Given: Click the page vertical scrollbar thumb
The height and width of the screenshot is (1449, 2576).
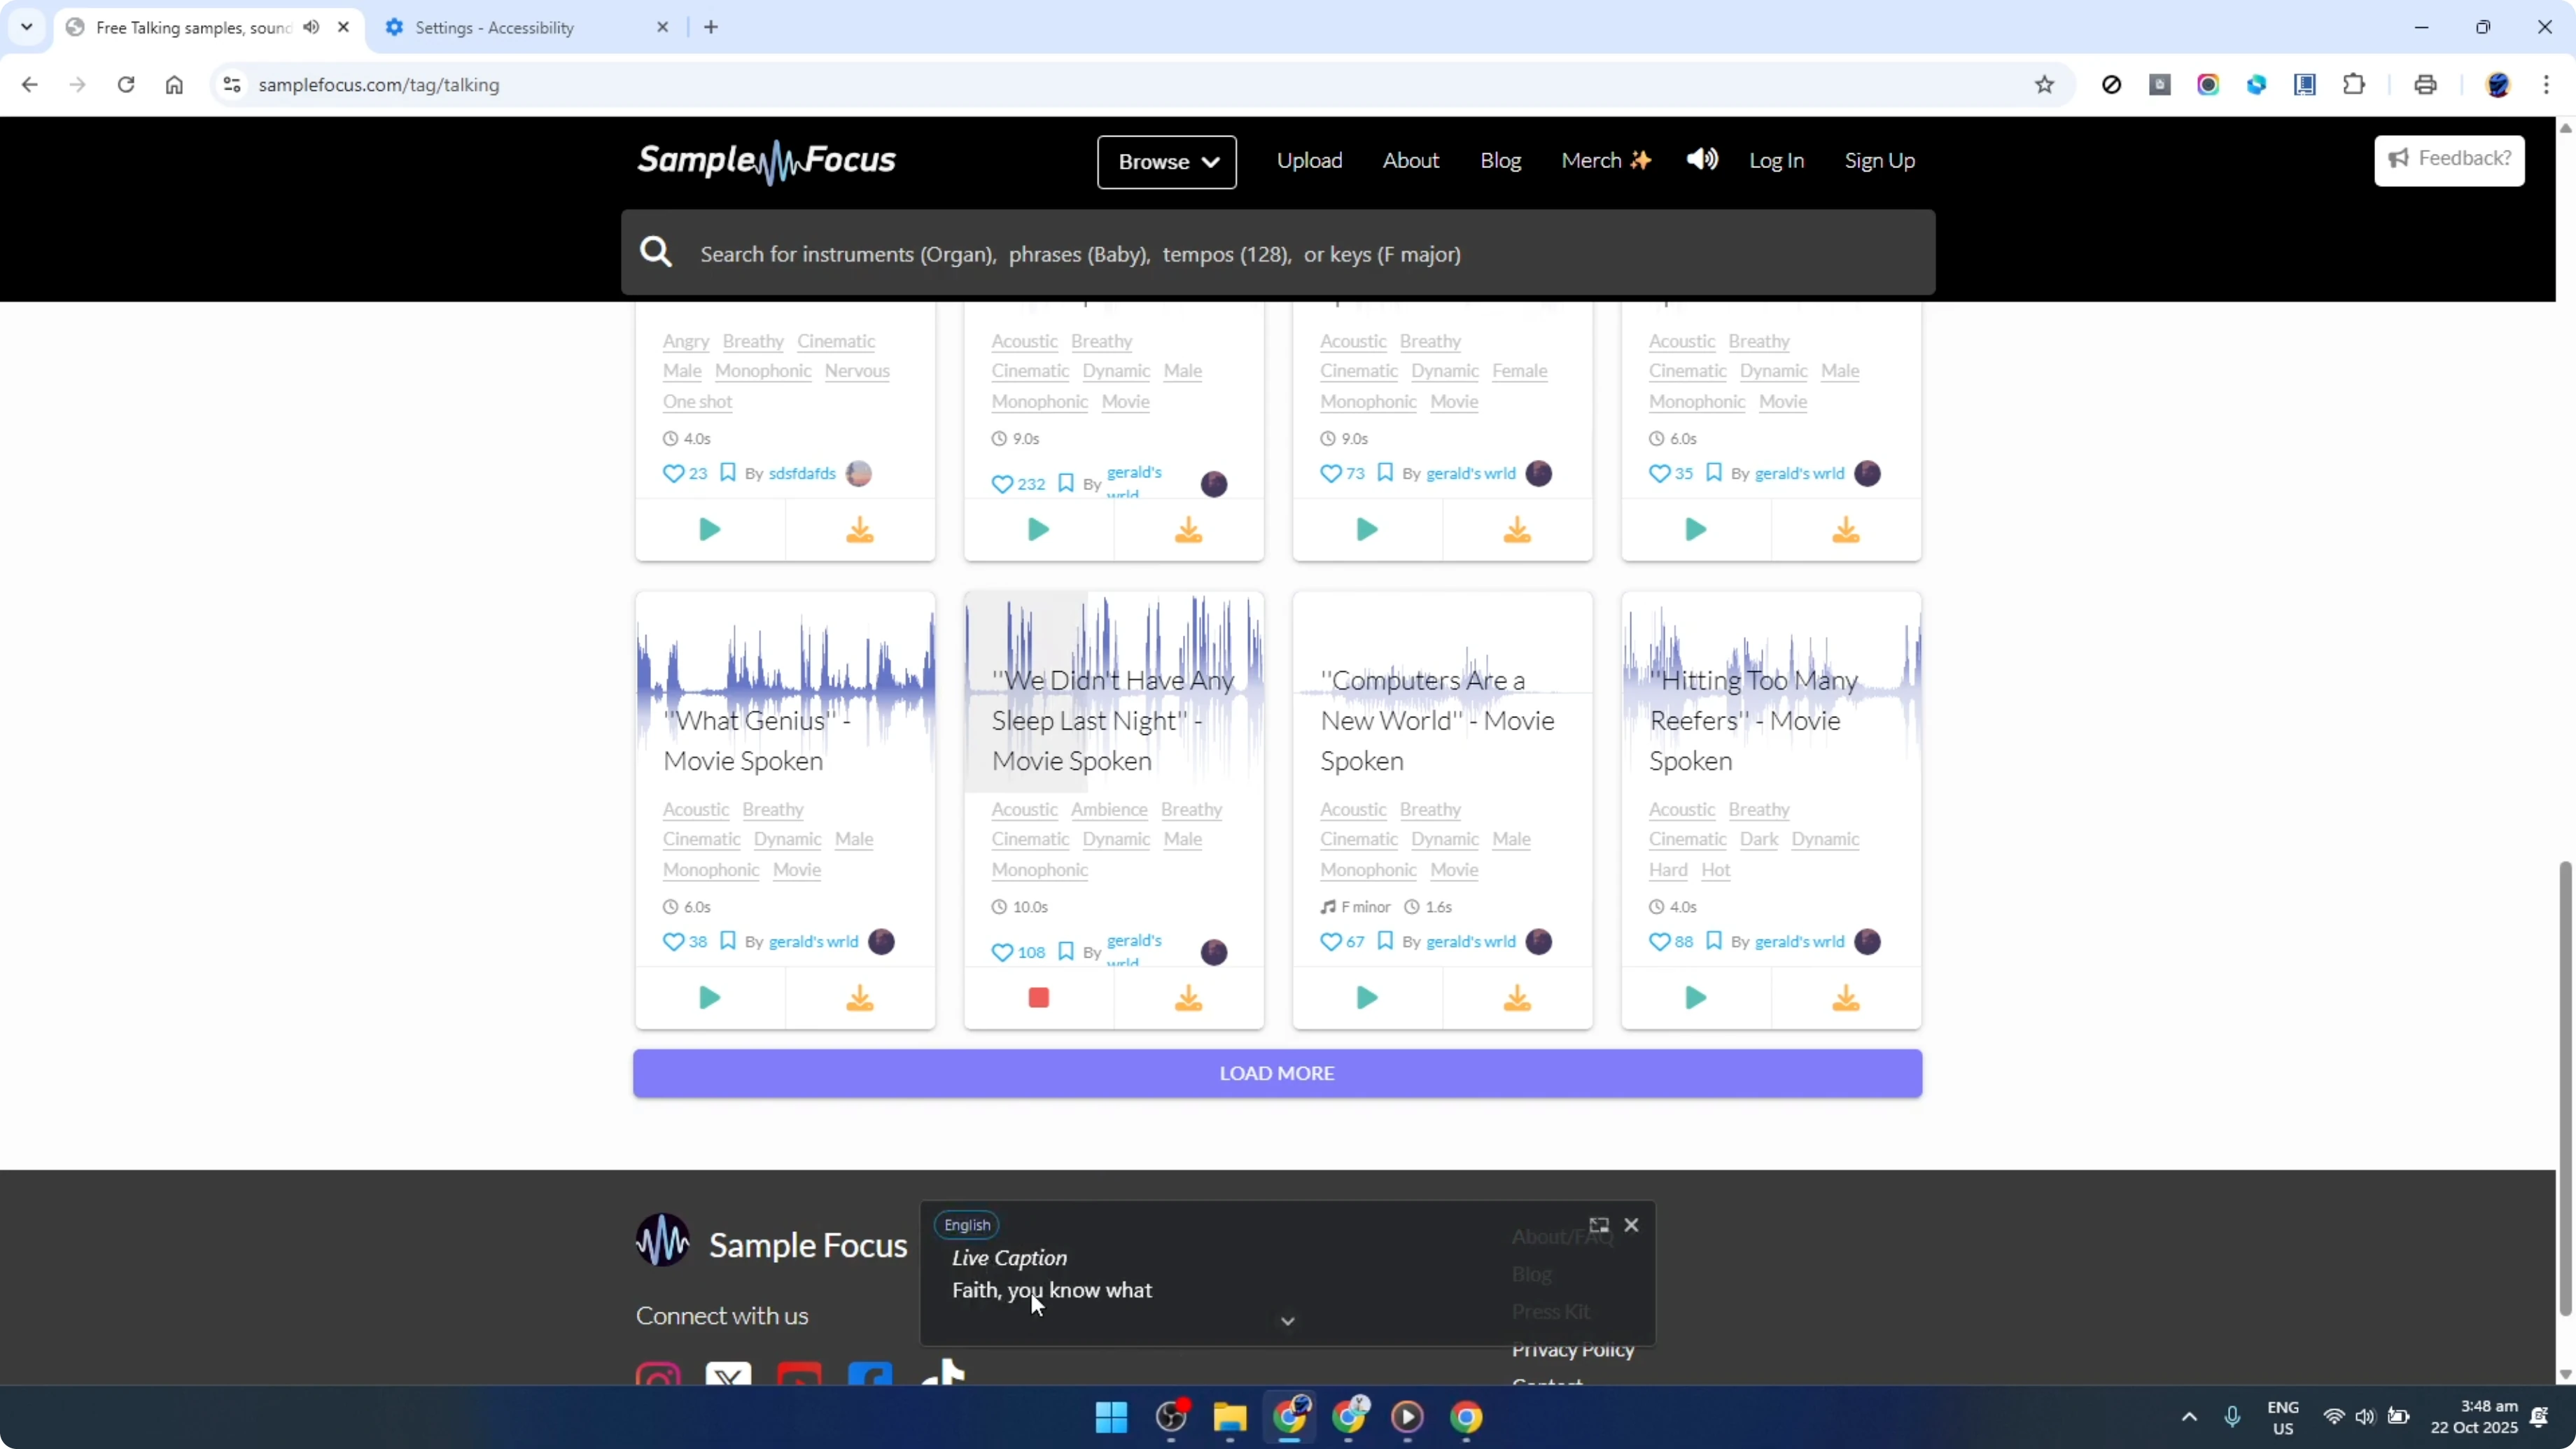Looking at the screenshot, I should pos(2564,1088).
